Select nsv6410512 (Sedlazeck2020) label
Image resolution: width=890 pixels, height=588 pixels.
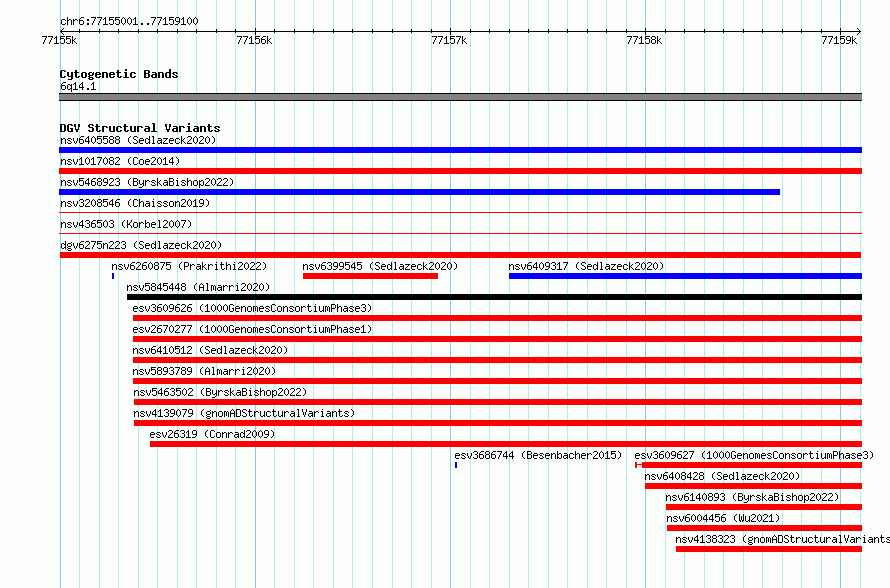pos(210,350)
